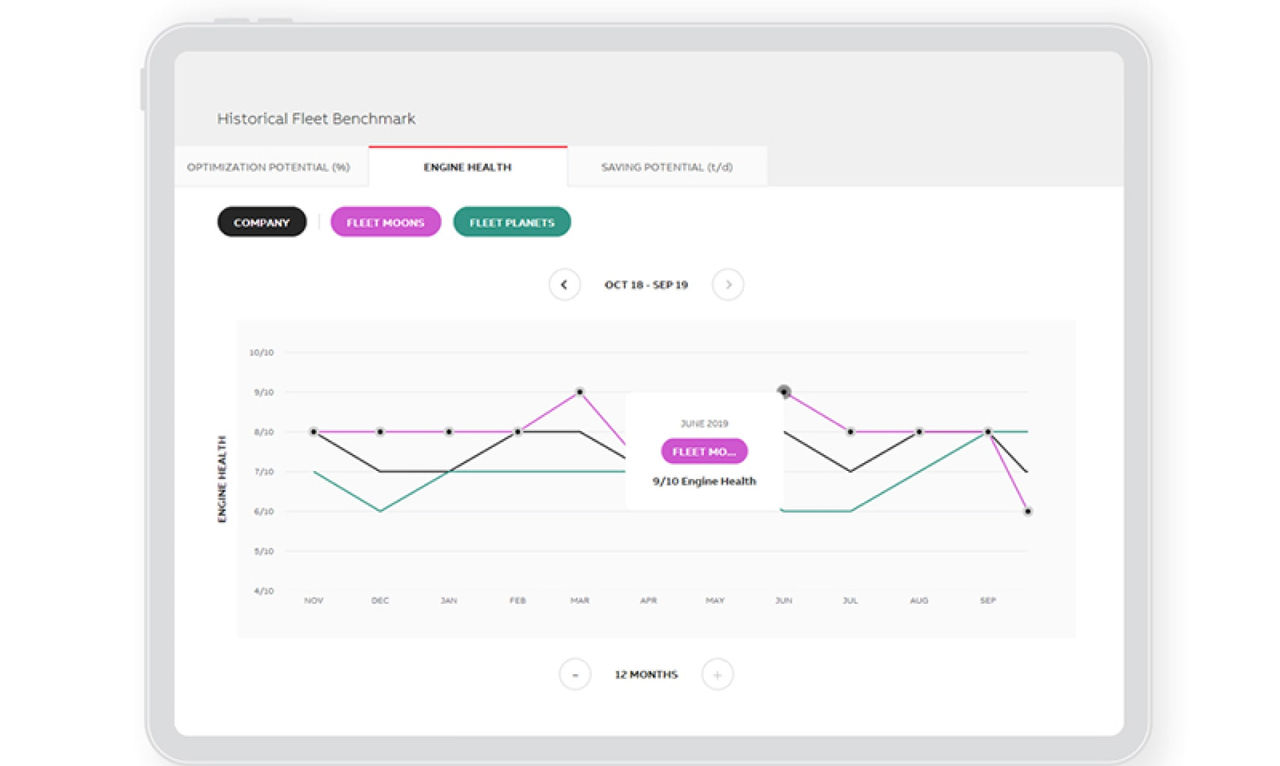Go to the previous date range arrow
1280x766 pixels.
[564, 285]
